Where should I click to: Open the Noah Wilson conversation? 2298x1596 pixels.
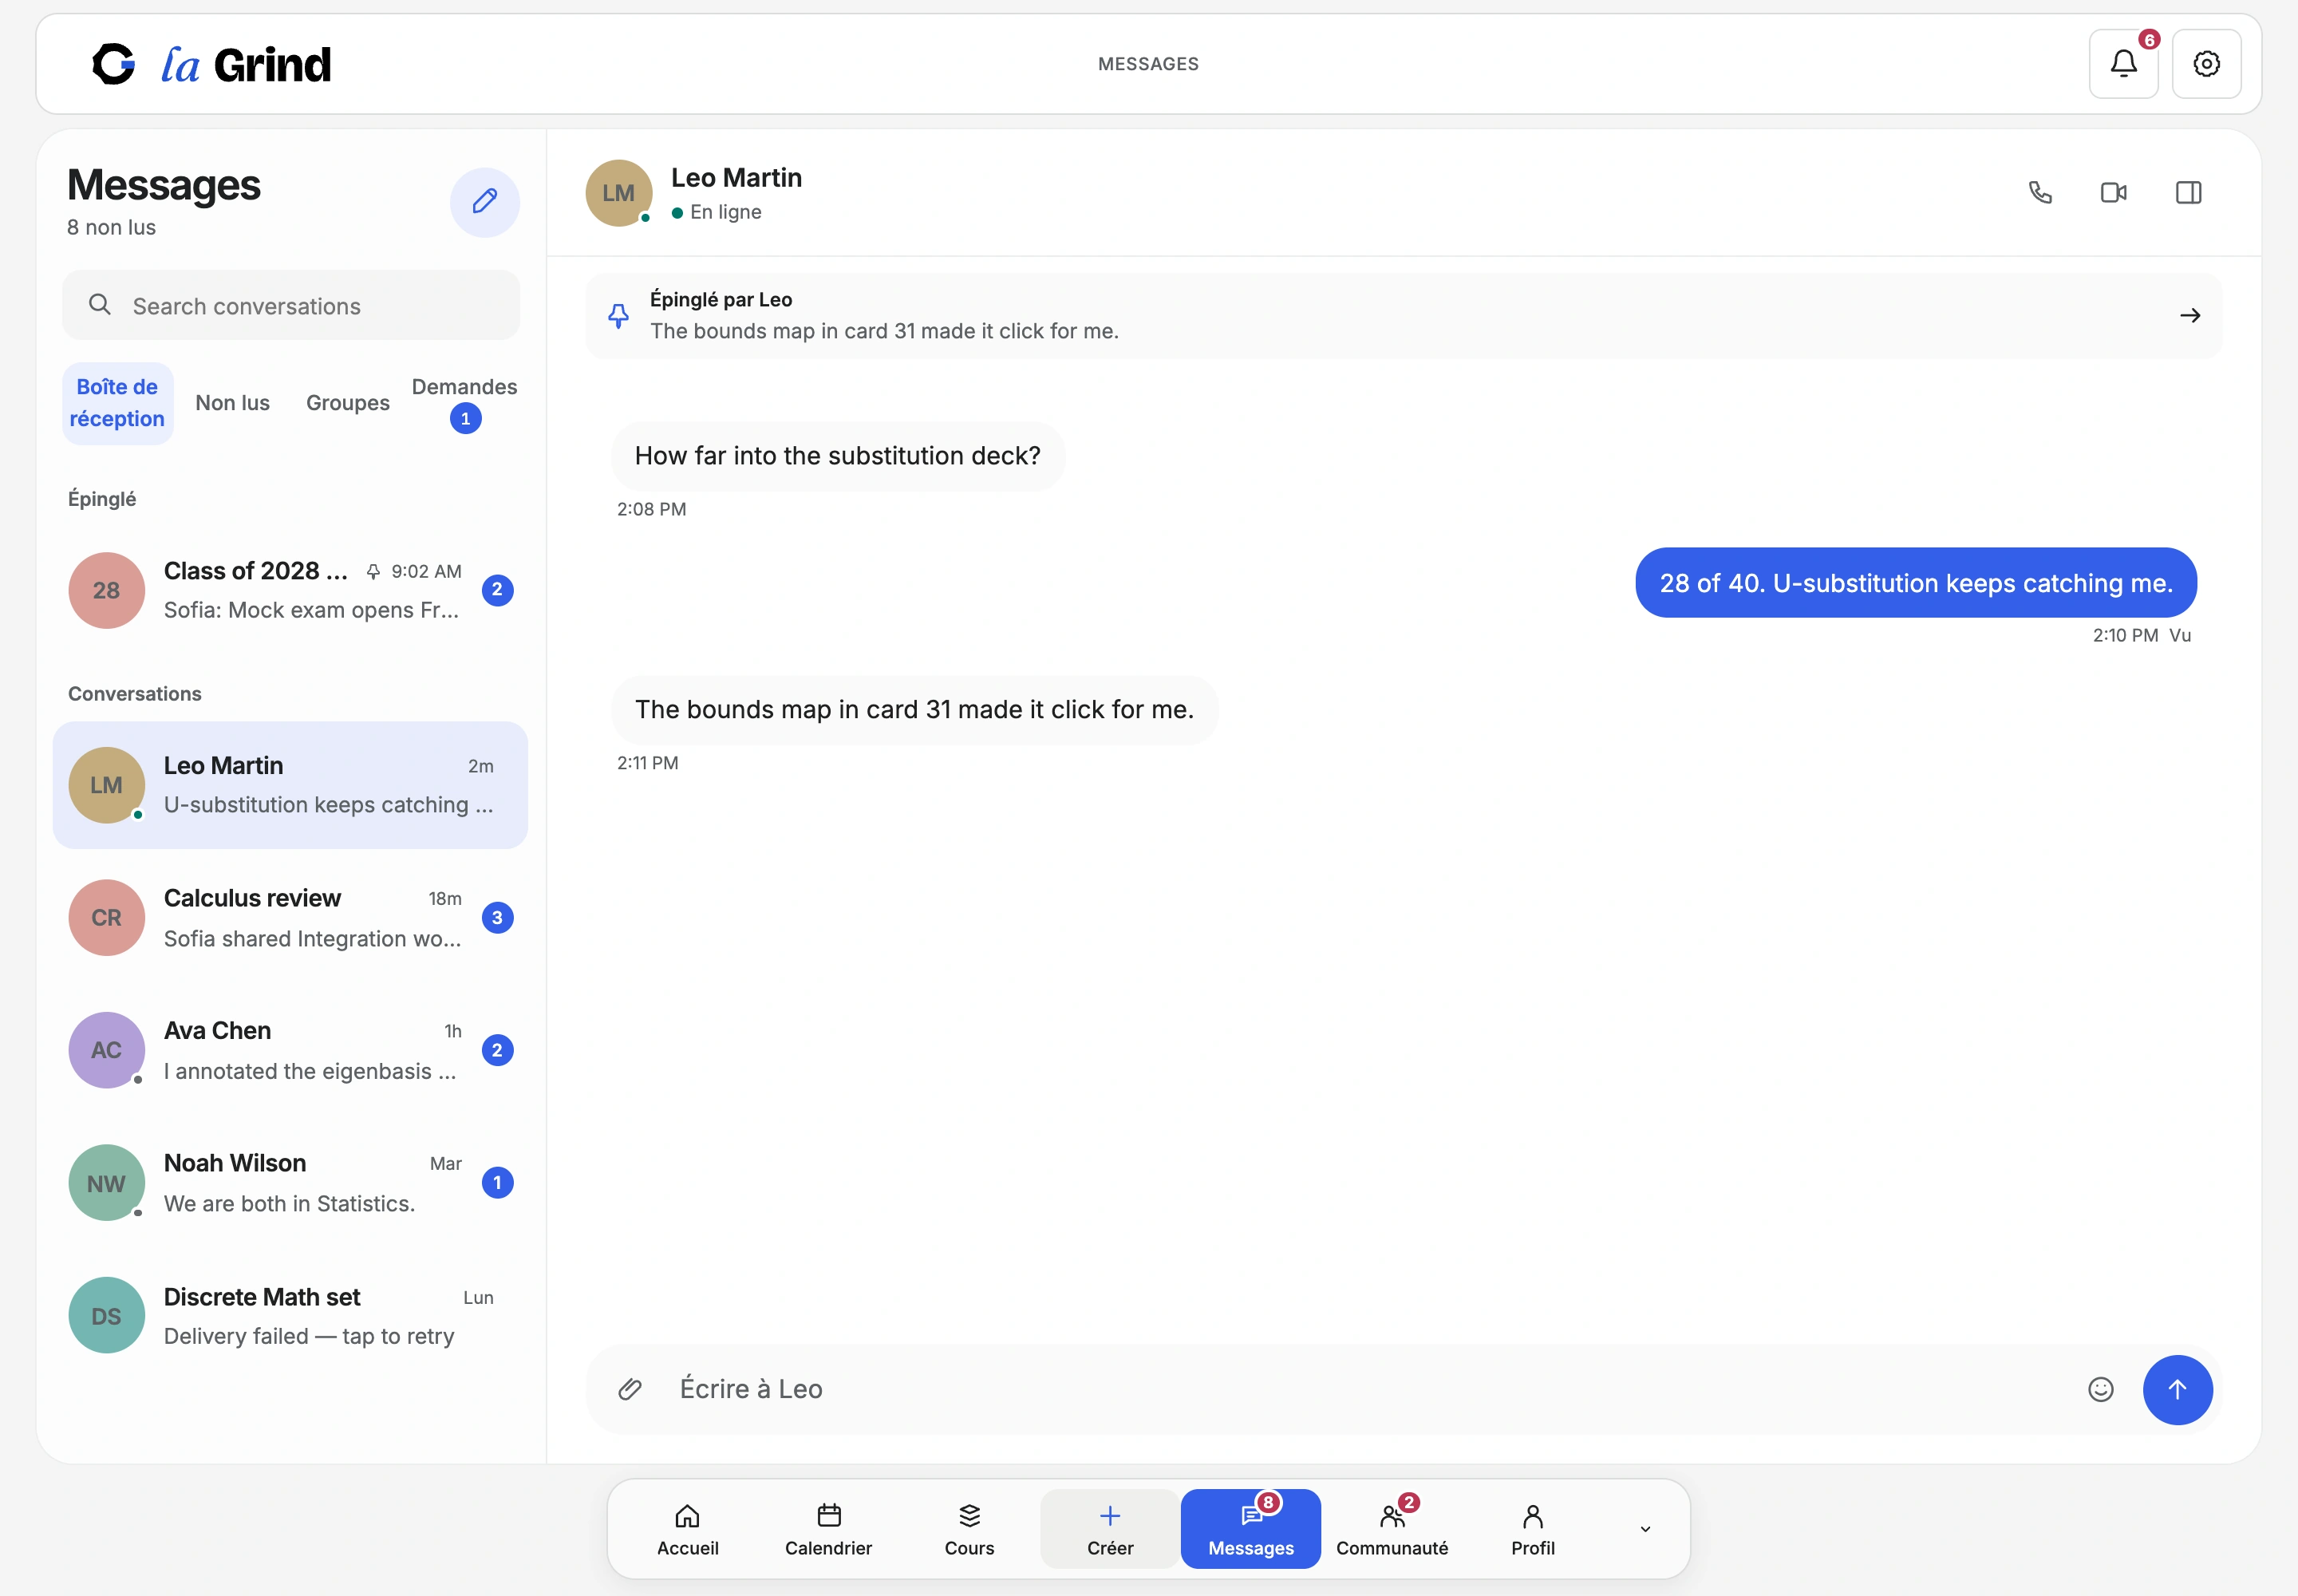(290, 1183)
